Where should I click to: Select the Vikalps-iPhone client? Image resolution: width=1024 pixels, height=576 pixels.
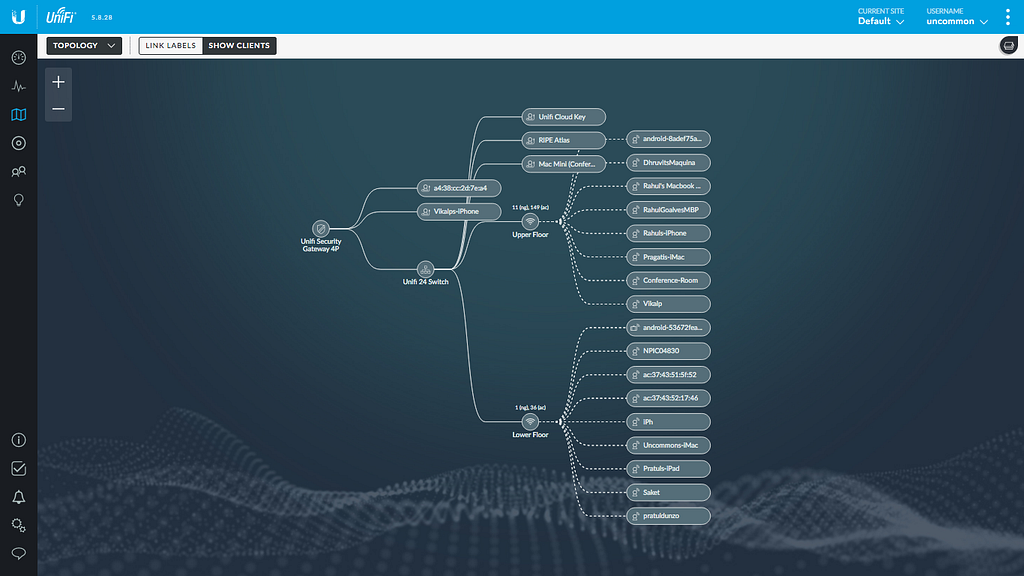[459, 212]
